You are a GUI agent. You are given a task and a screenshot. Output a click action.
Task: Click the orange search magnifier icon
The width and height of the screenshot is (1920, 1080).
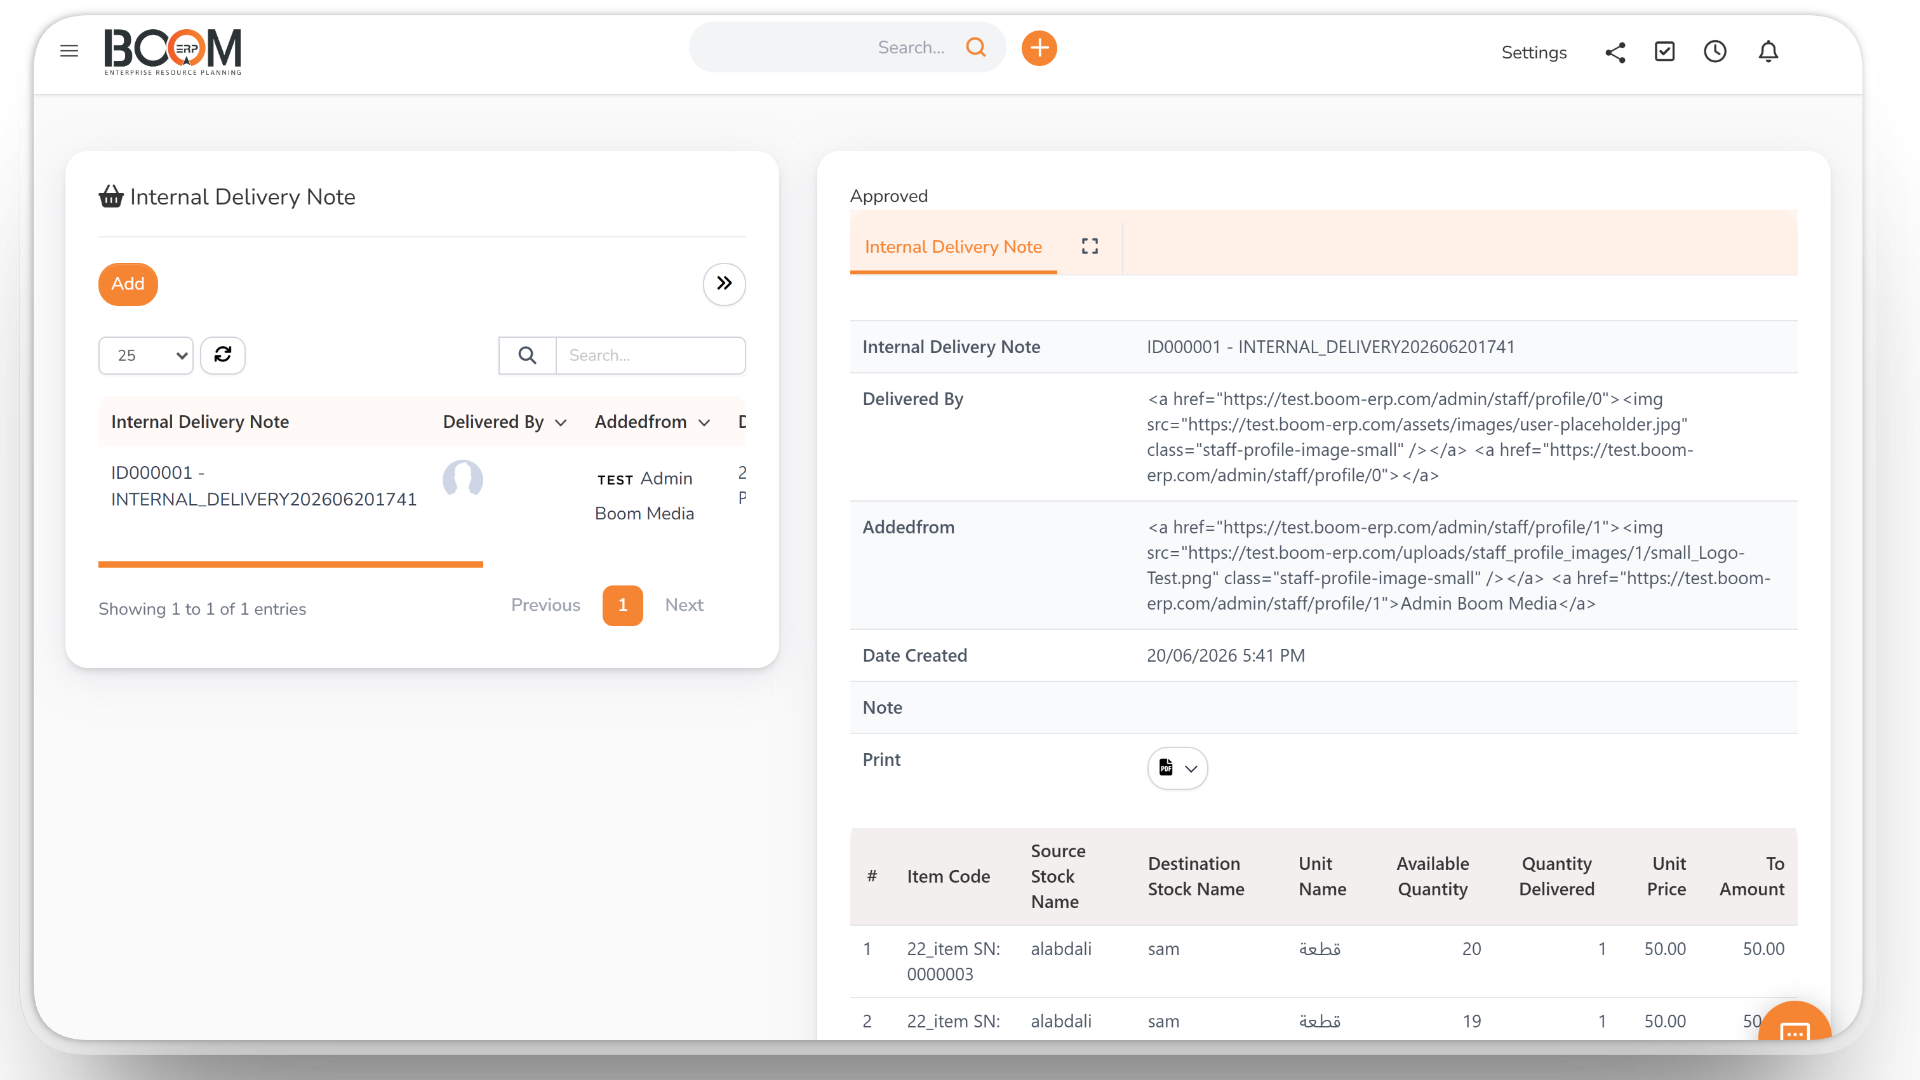tap(976, 47)
